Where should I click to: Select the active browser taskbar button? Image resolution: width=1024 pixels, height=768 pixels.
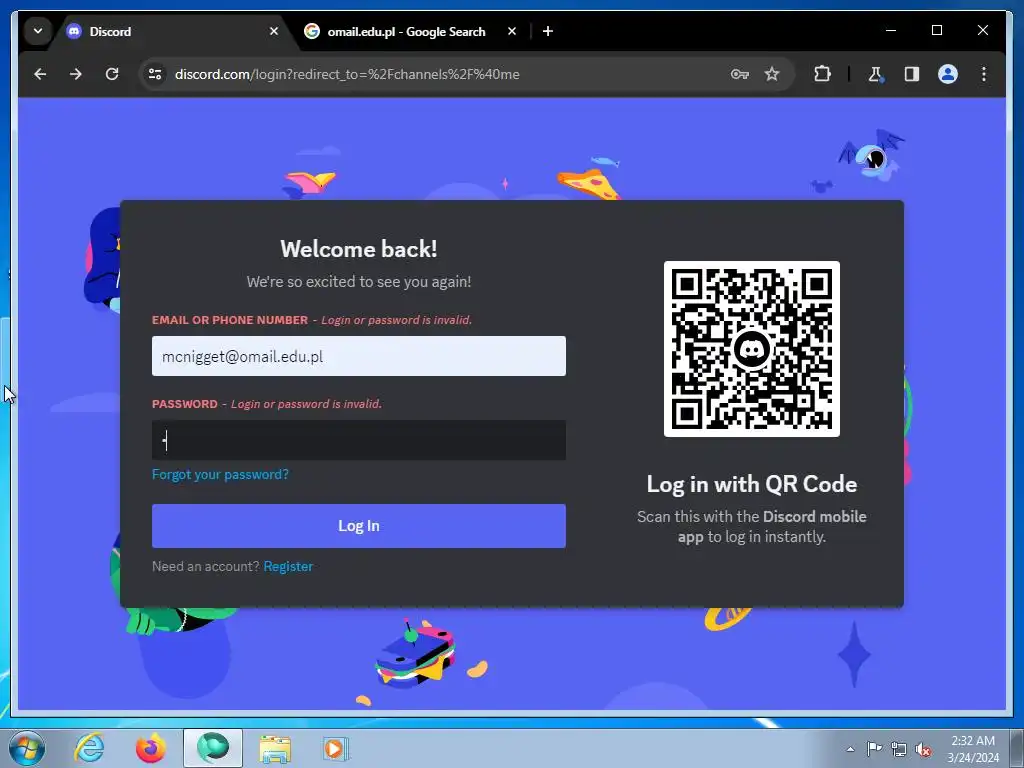(213, 748)
